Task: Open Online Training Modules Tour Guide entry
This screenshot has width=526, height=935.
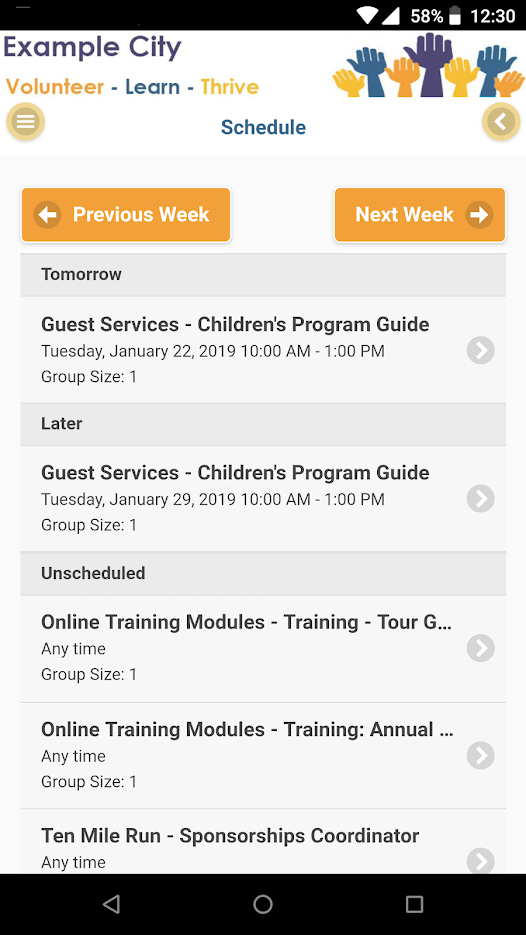Action: [263, 648]
